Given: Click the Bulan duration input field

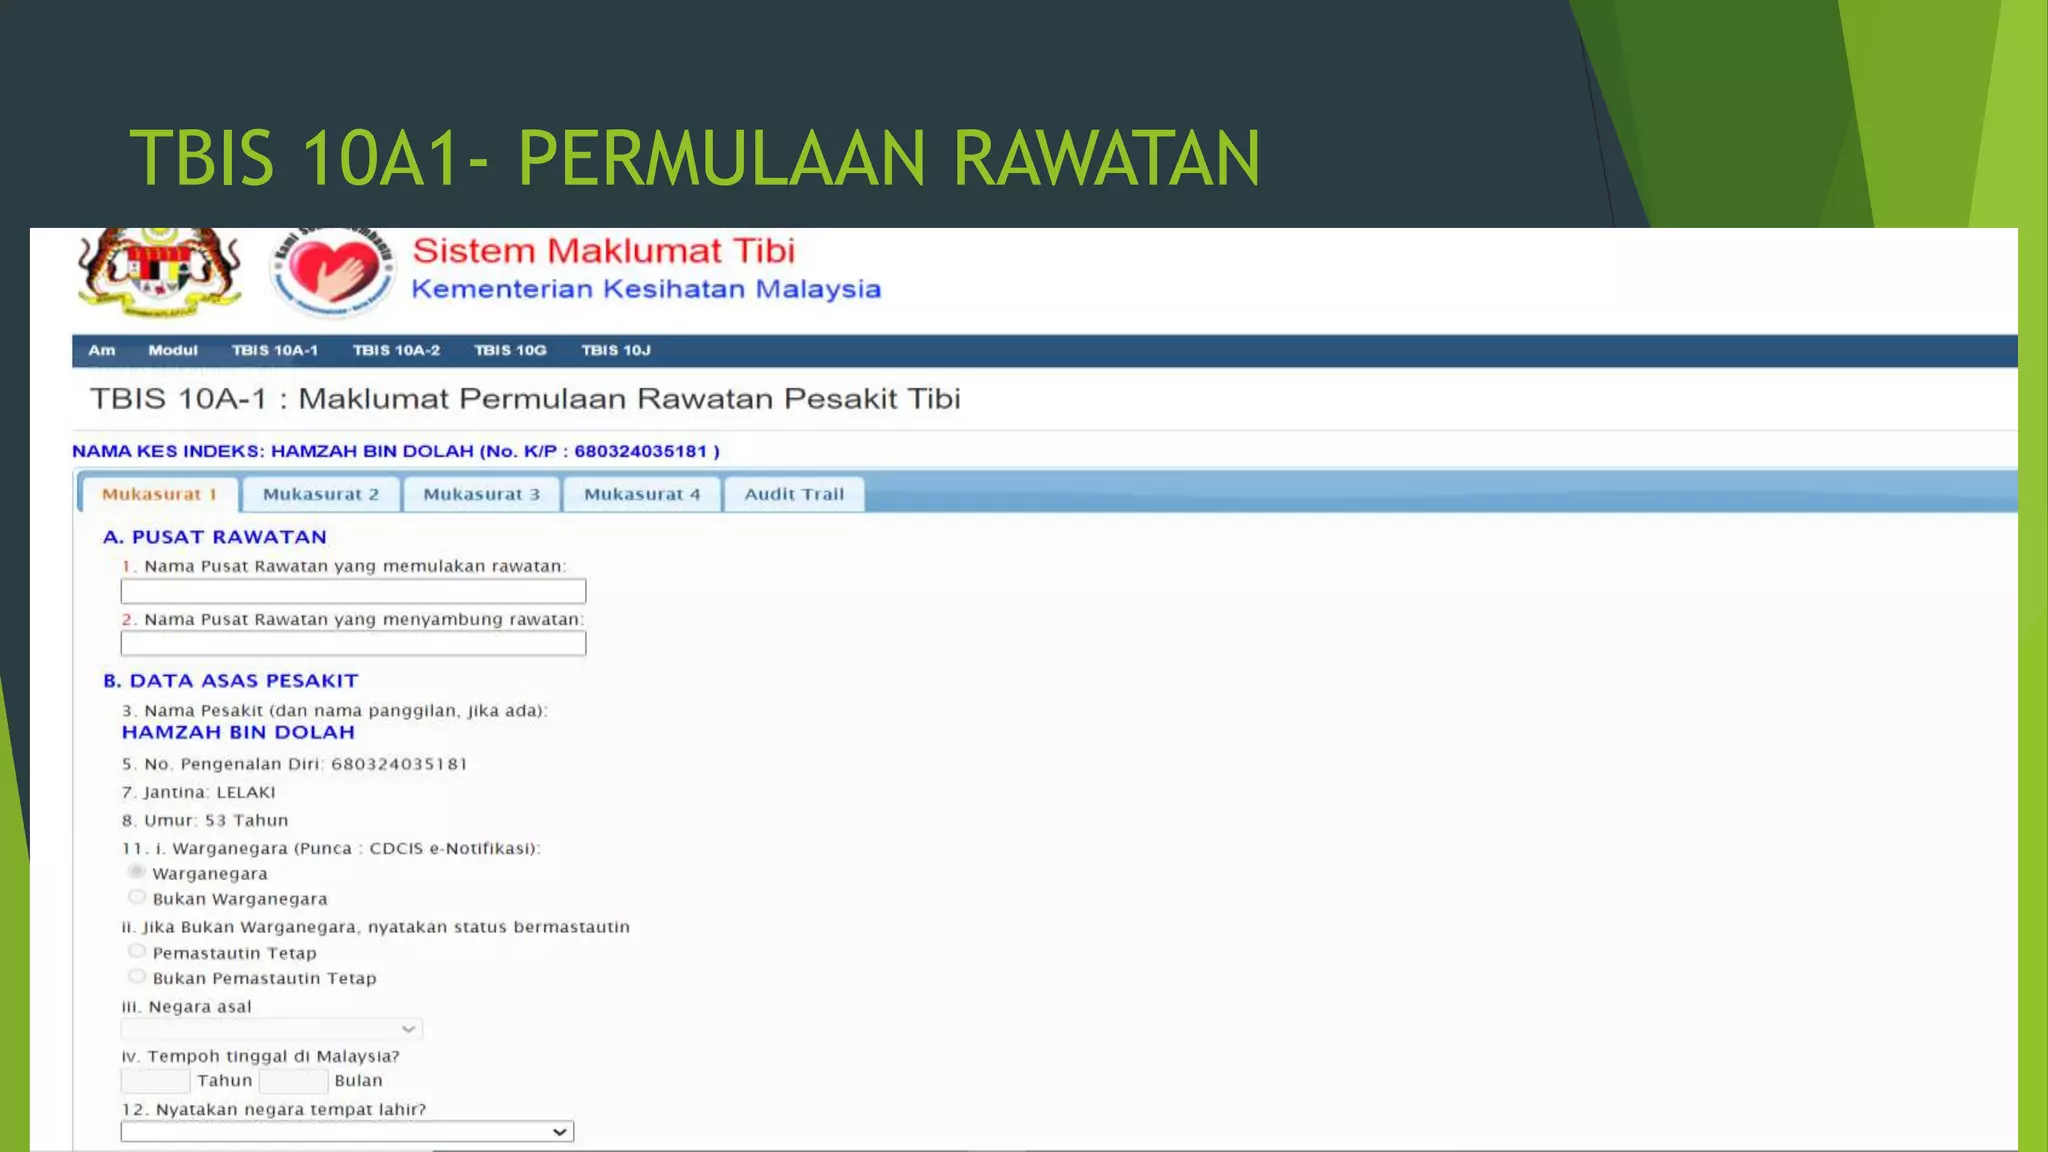Looking at the screenshot, I should [293, 1081].
